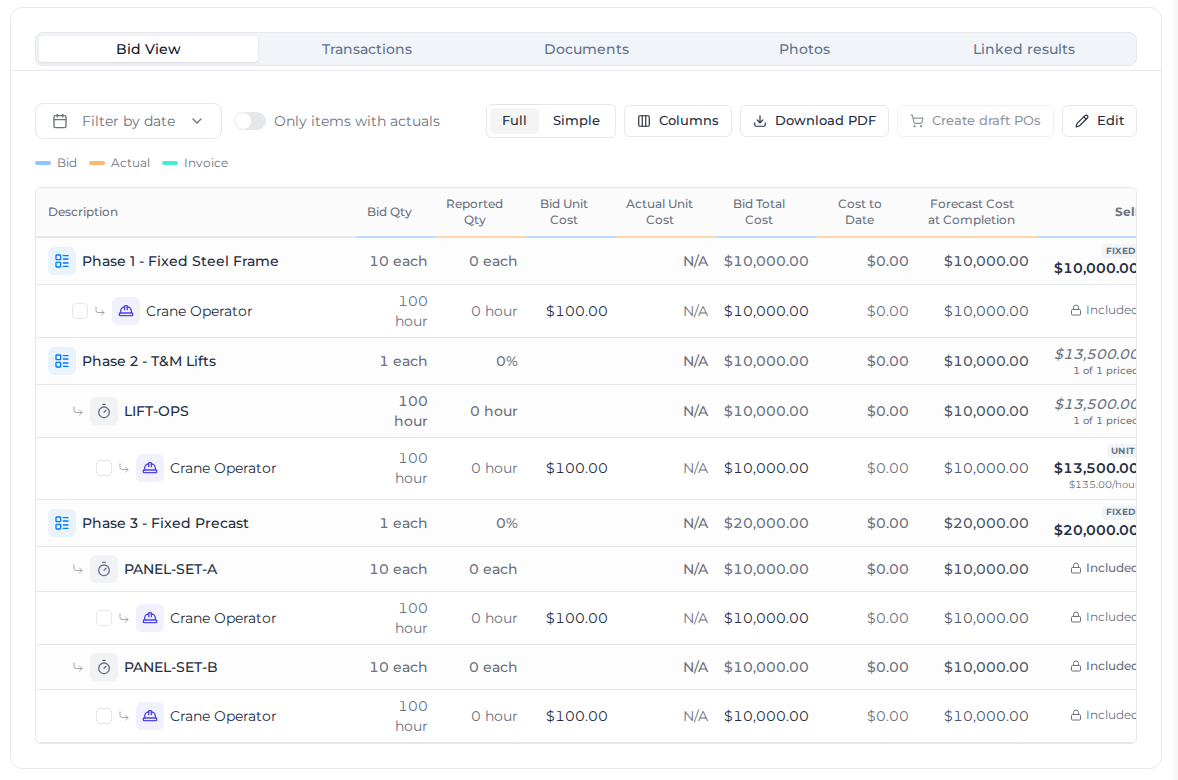Click the download arrow icon

[x=760, y=121]
